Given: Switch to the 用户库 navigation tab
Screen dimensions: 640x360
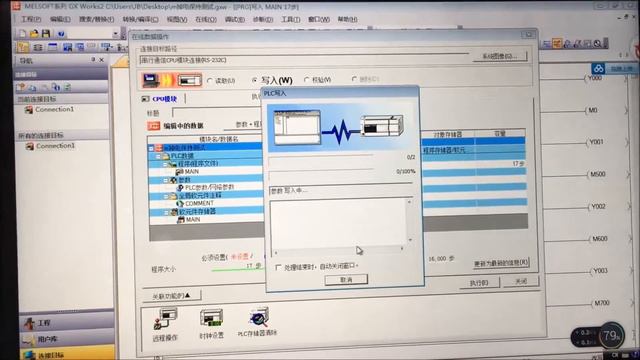Looking at the screenshot, I should pos(66,339).
